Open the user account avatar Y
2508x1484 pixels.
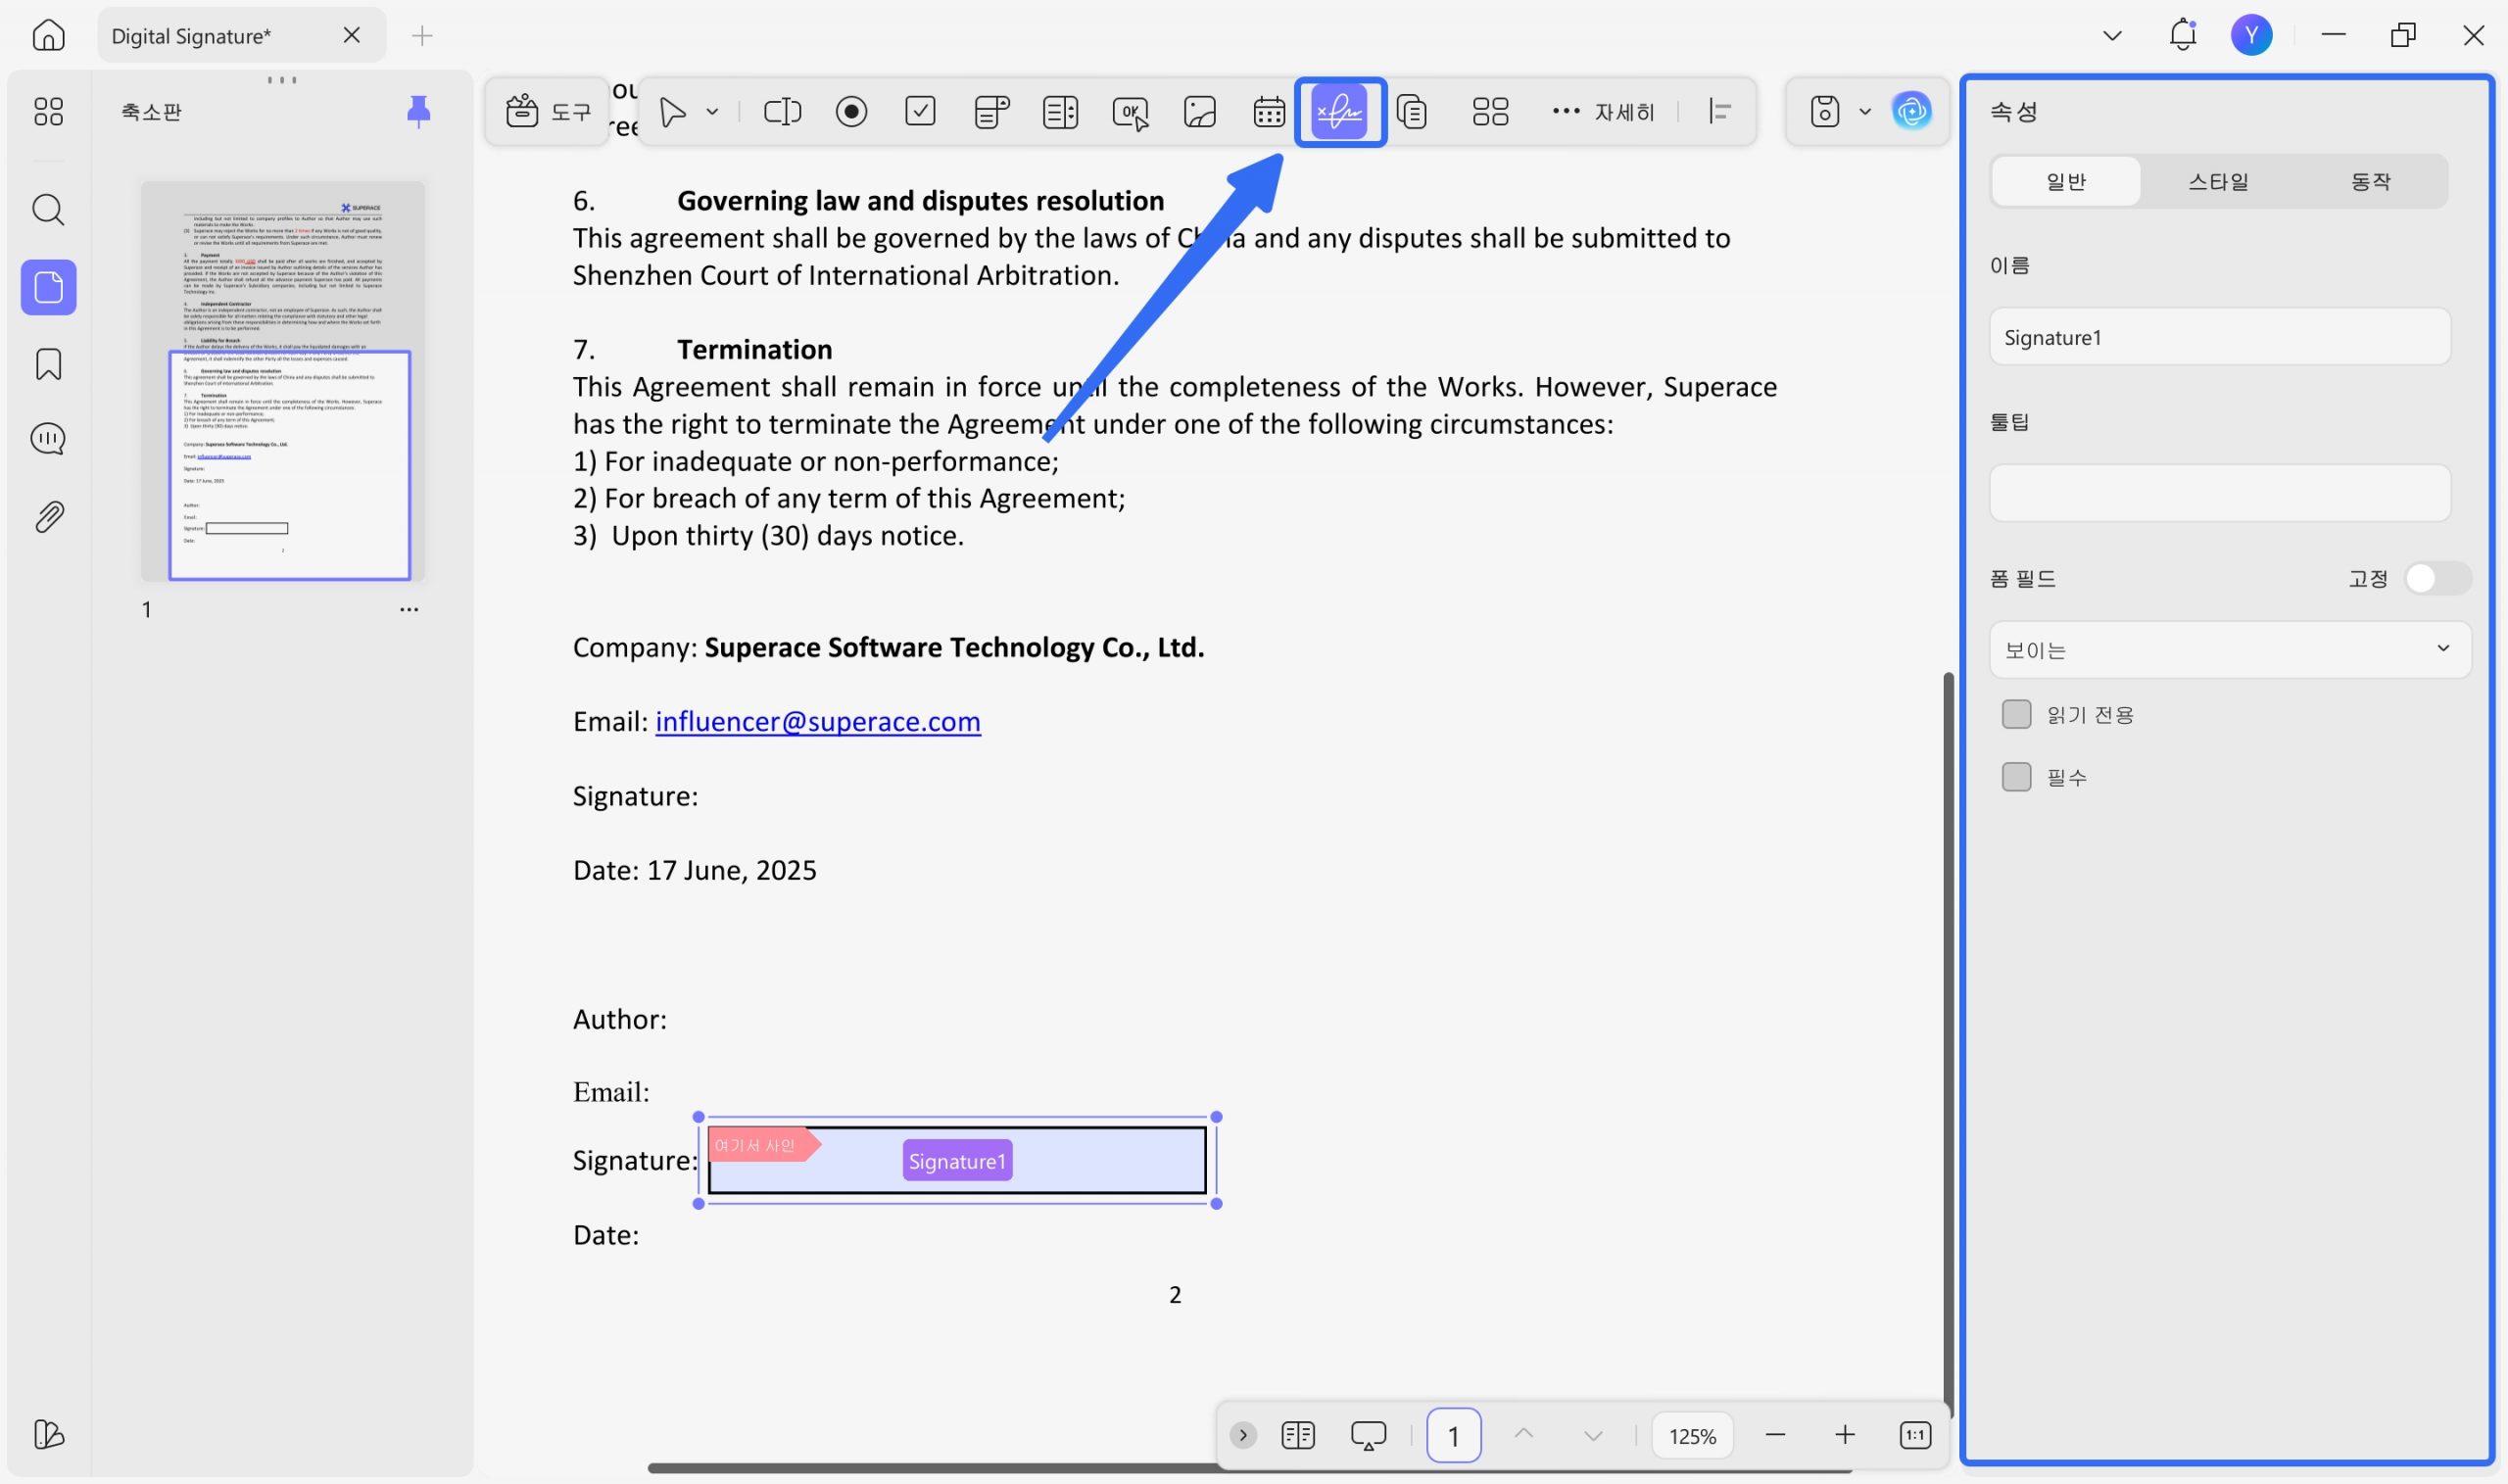tap(2251, 35)
